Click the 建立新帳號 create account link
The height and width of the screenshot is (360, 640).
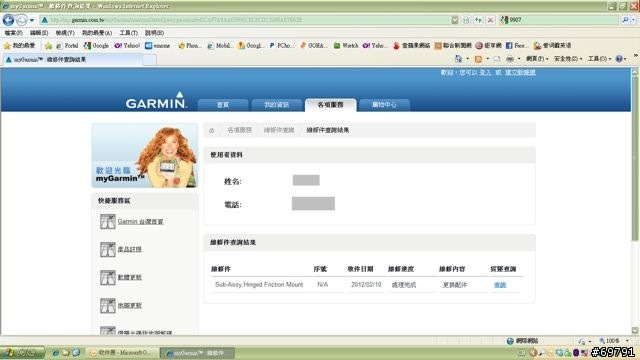pos(520,72)
